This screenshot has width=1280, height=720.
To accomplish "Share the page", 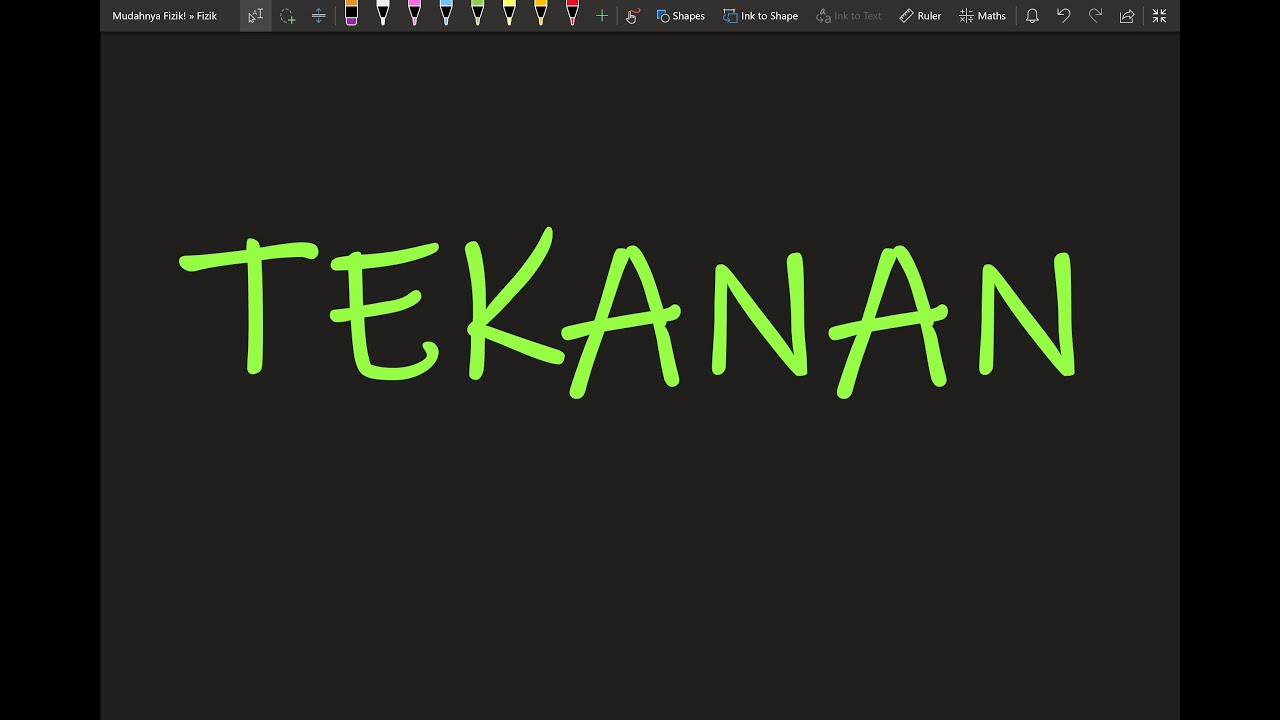I will (x=1127, y=15).
